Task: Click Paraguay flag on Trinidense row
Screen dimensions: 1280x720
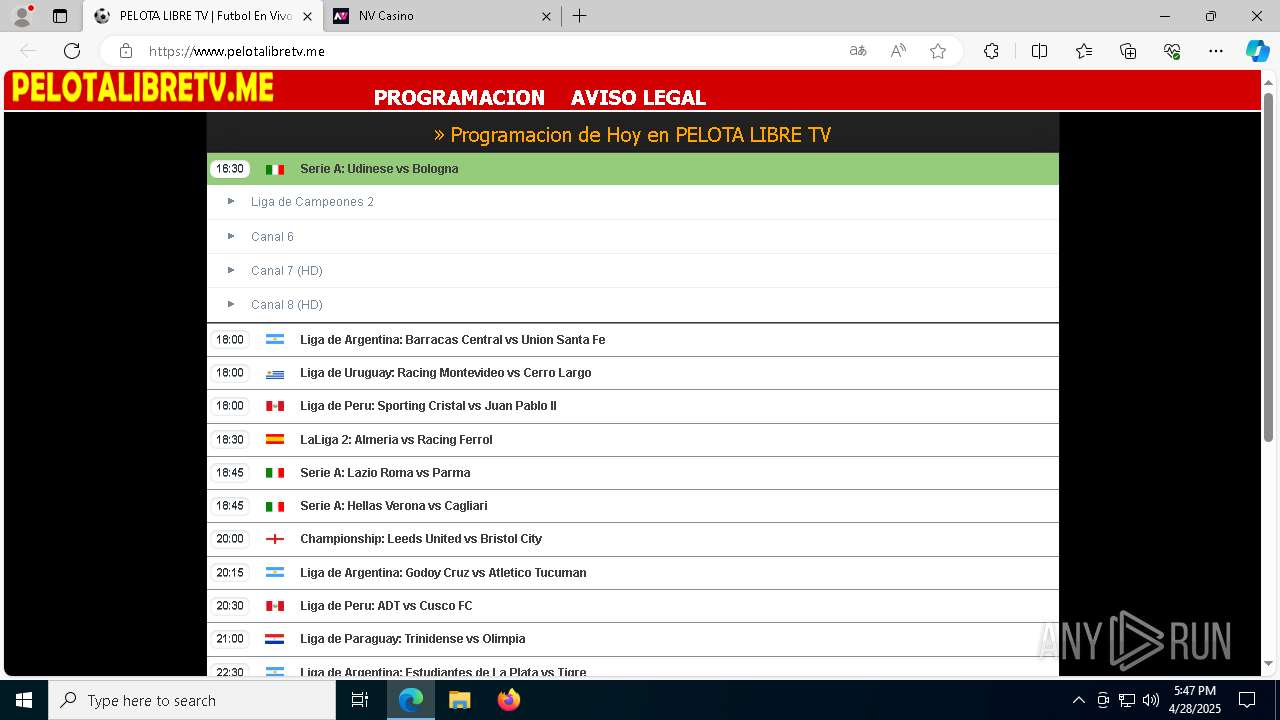Action: pyautogui.click(x=275, y=639)
